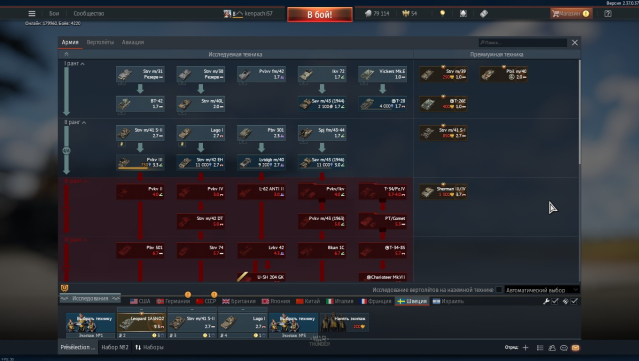Click the research tree vertical scrollbar
Image resolution: width=639 pixels, height=361 pixels.
coord(579,112)
